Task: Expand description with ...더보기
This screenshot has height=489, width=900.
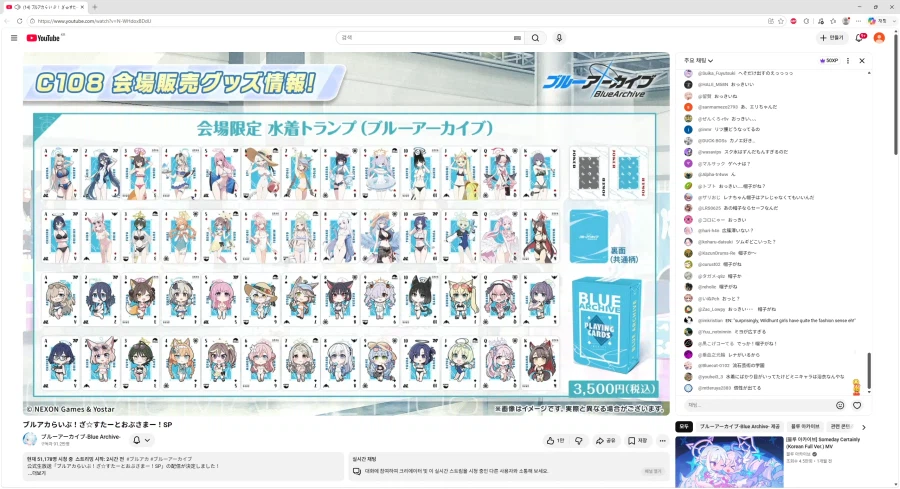Action: pos(36,474)
